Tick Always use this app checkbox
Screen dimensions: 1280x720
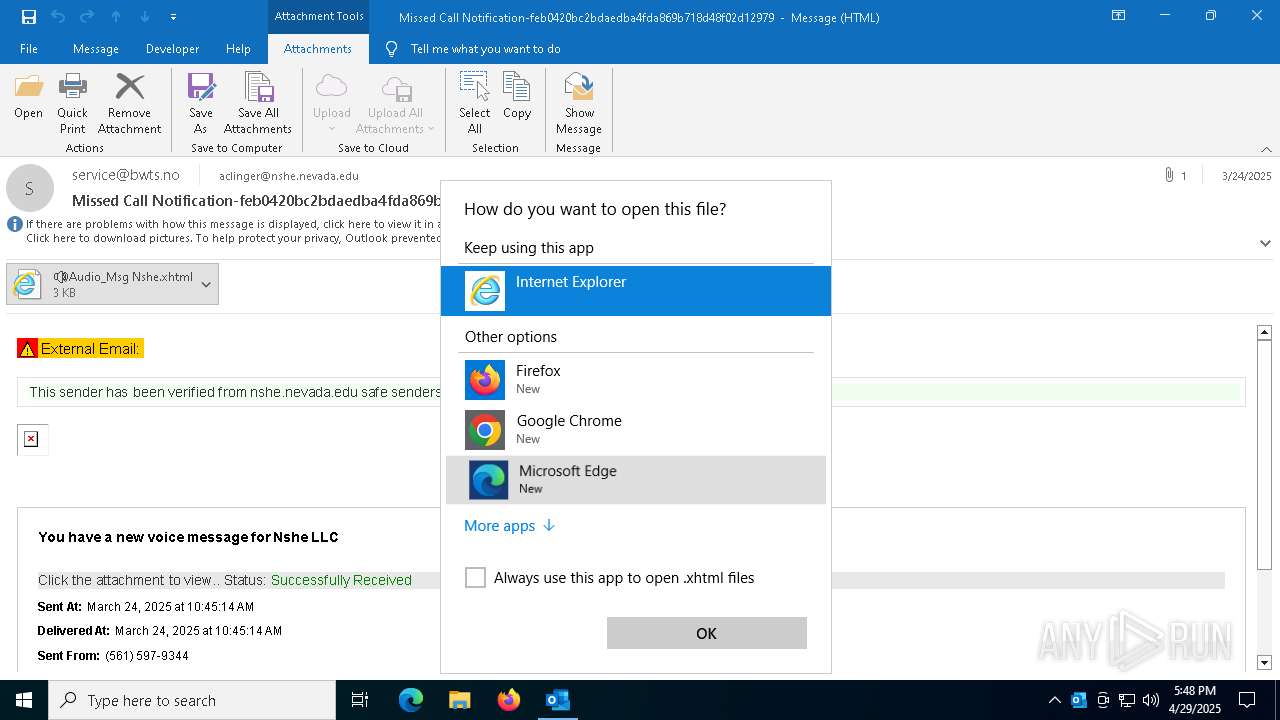tap(475, 578)
